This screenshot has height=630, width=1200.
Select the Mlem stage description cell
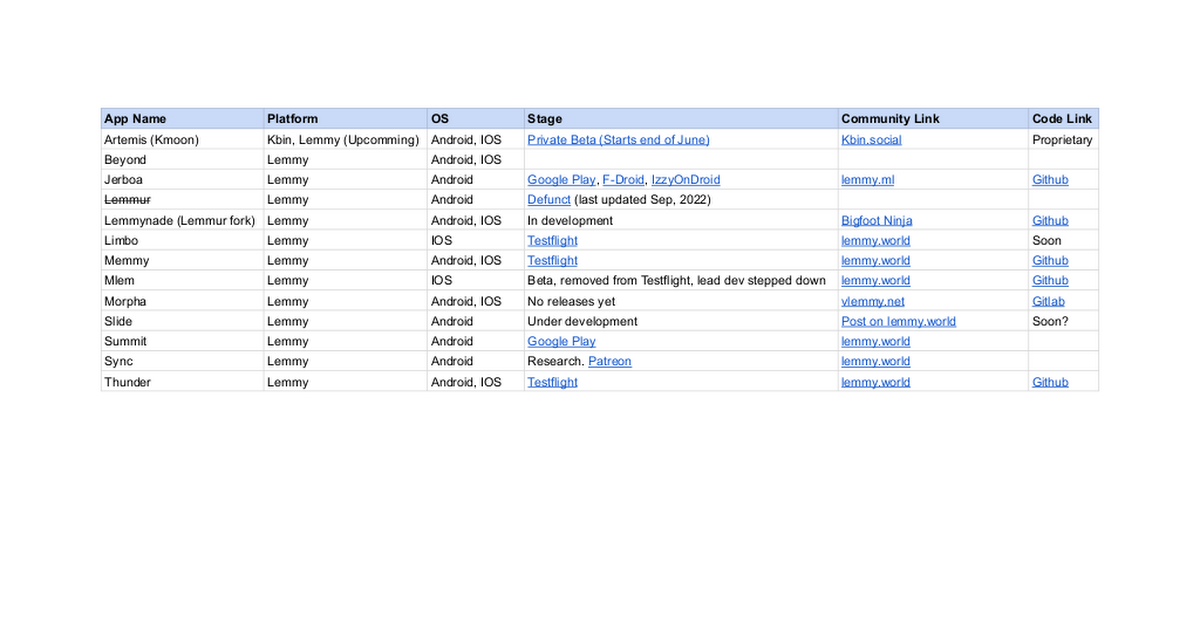681,280
